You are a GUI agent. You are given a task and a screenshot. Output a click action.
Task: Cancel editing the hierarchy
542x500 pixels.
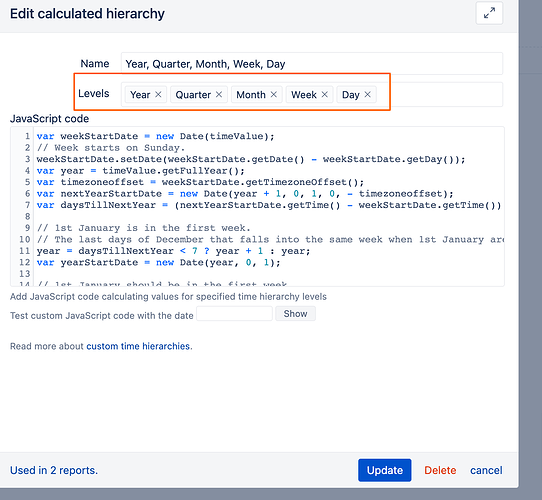pos(486,470)
